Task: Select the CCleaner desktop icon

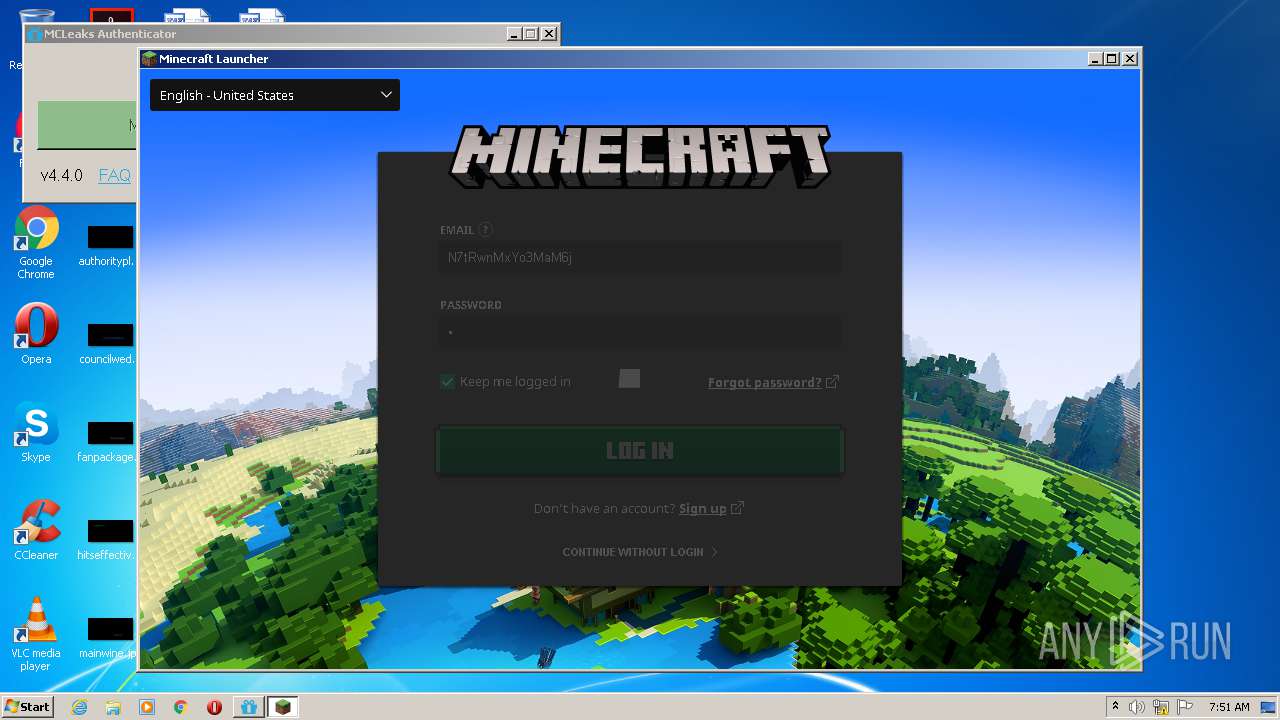Action: [36, 530]
